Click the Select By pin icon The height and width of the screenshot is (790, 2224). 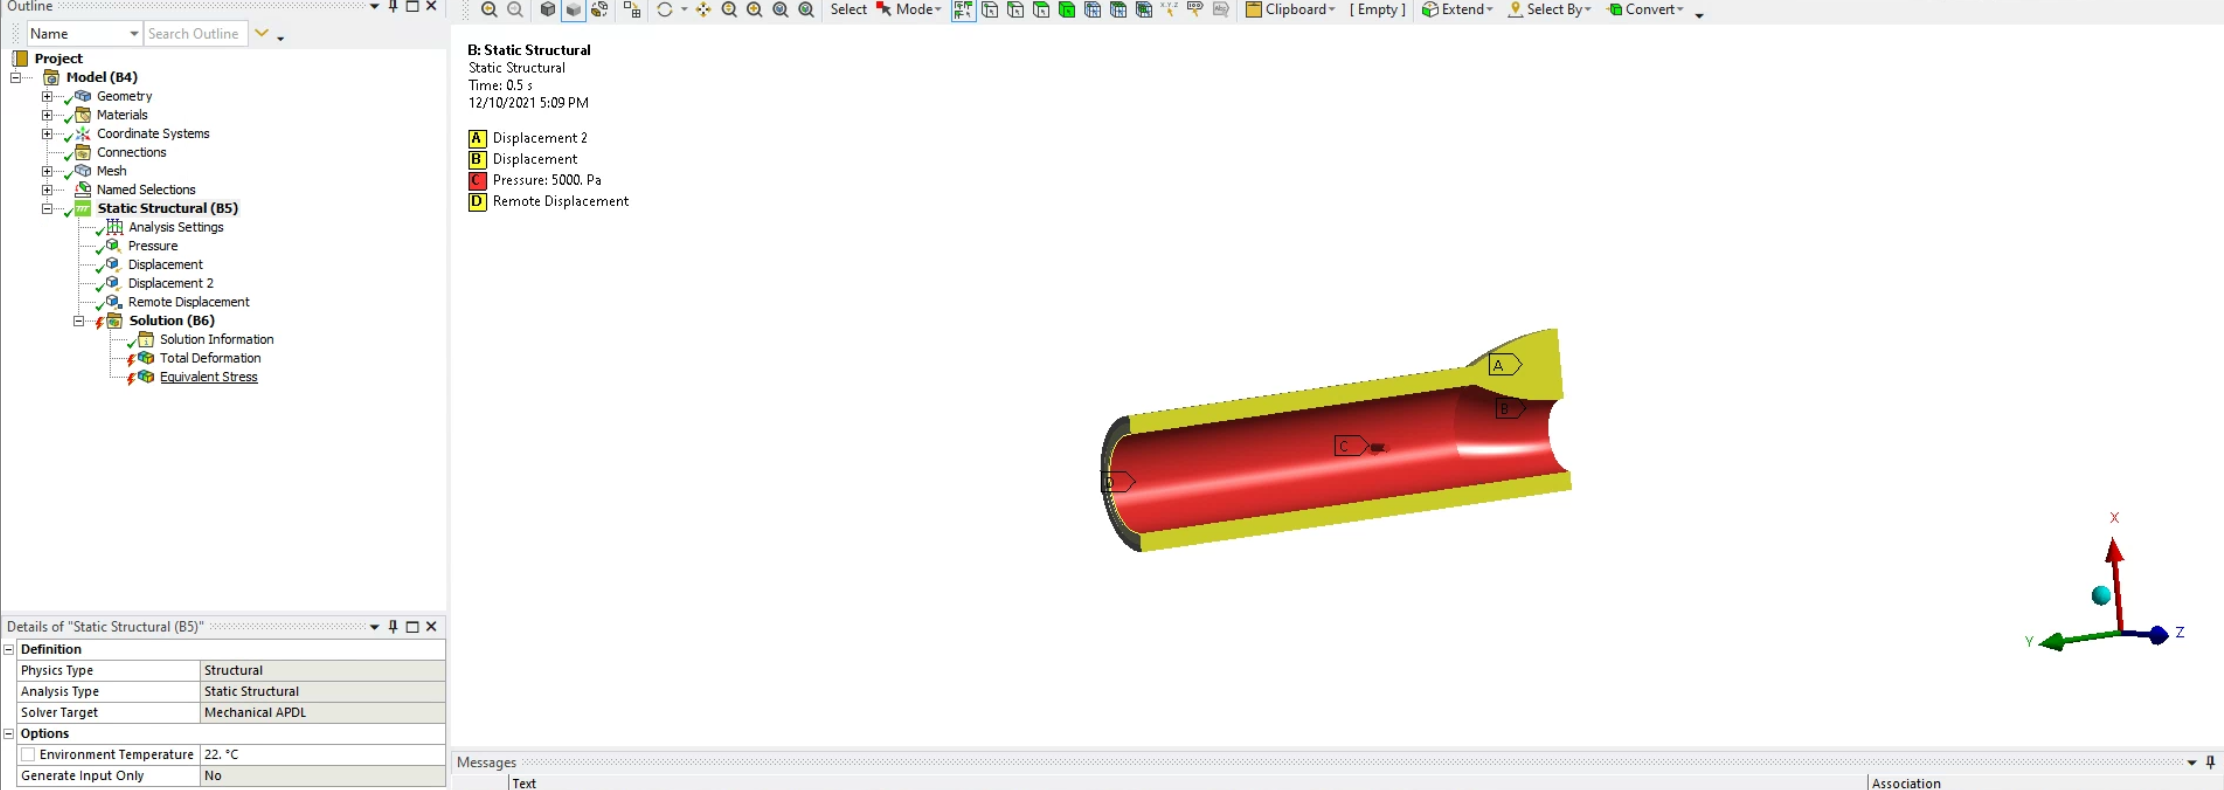(x=1515, y=10)
